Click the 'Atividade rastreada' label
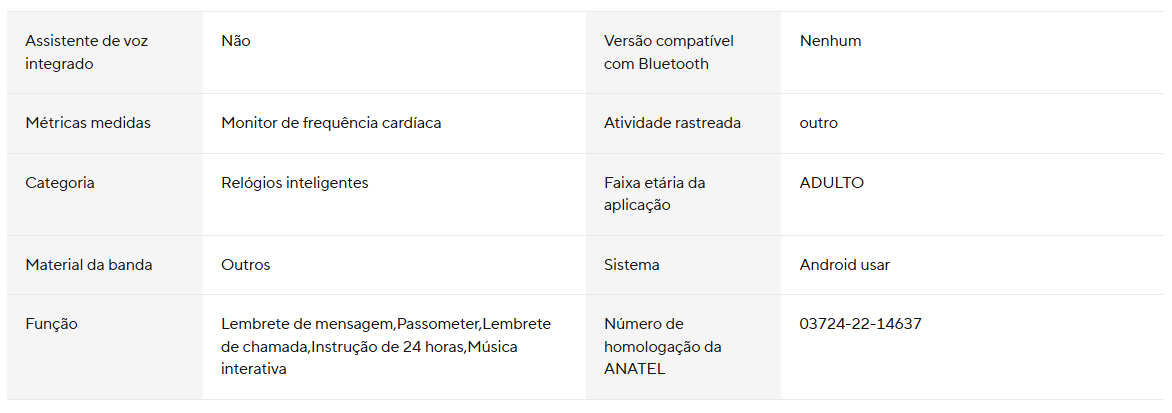Screen dimensions: 1172x413 click(x=672, y=123)
